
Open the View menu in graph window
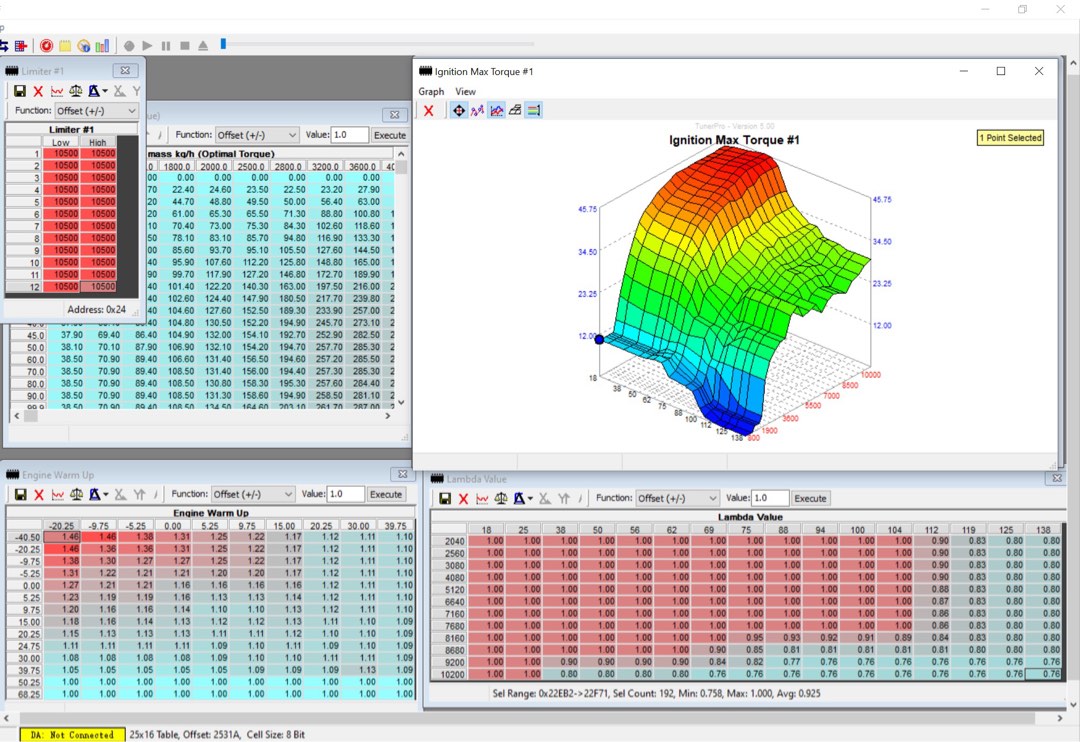coord(465,92)
